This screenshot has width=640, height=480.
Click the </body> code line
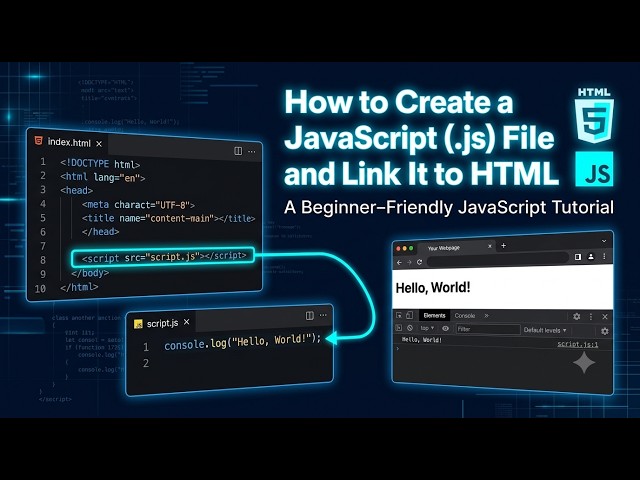click(x=90, y=273)
